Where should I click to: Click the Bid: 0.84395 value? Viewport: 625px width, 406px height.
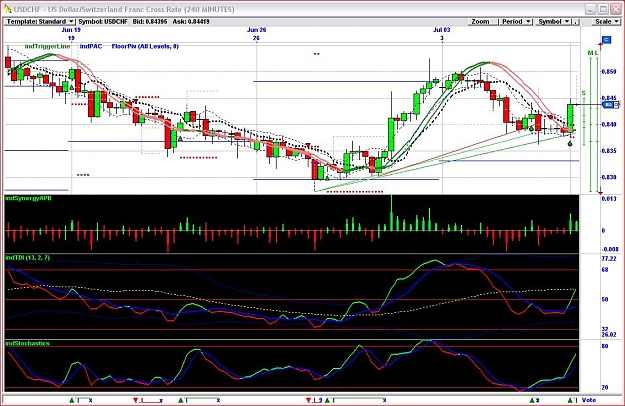coord(150,22)
